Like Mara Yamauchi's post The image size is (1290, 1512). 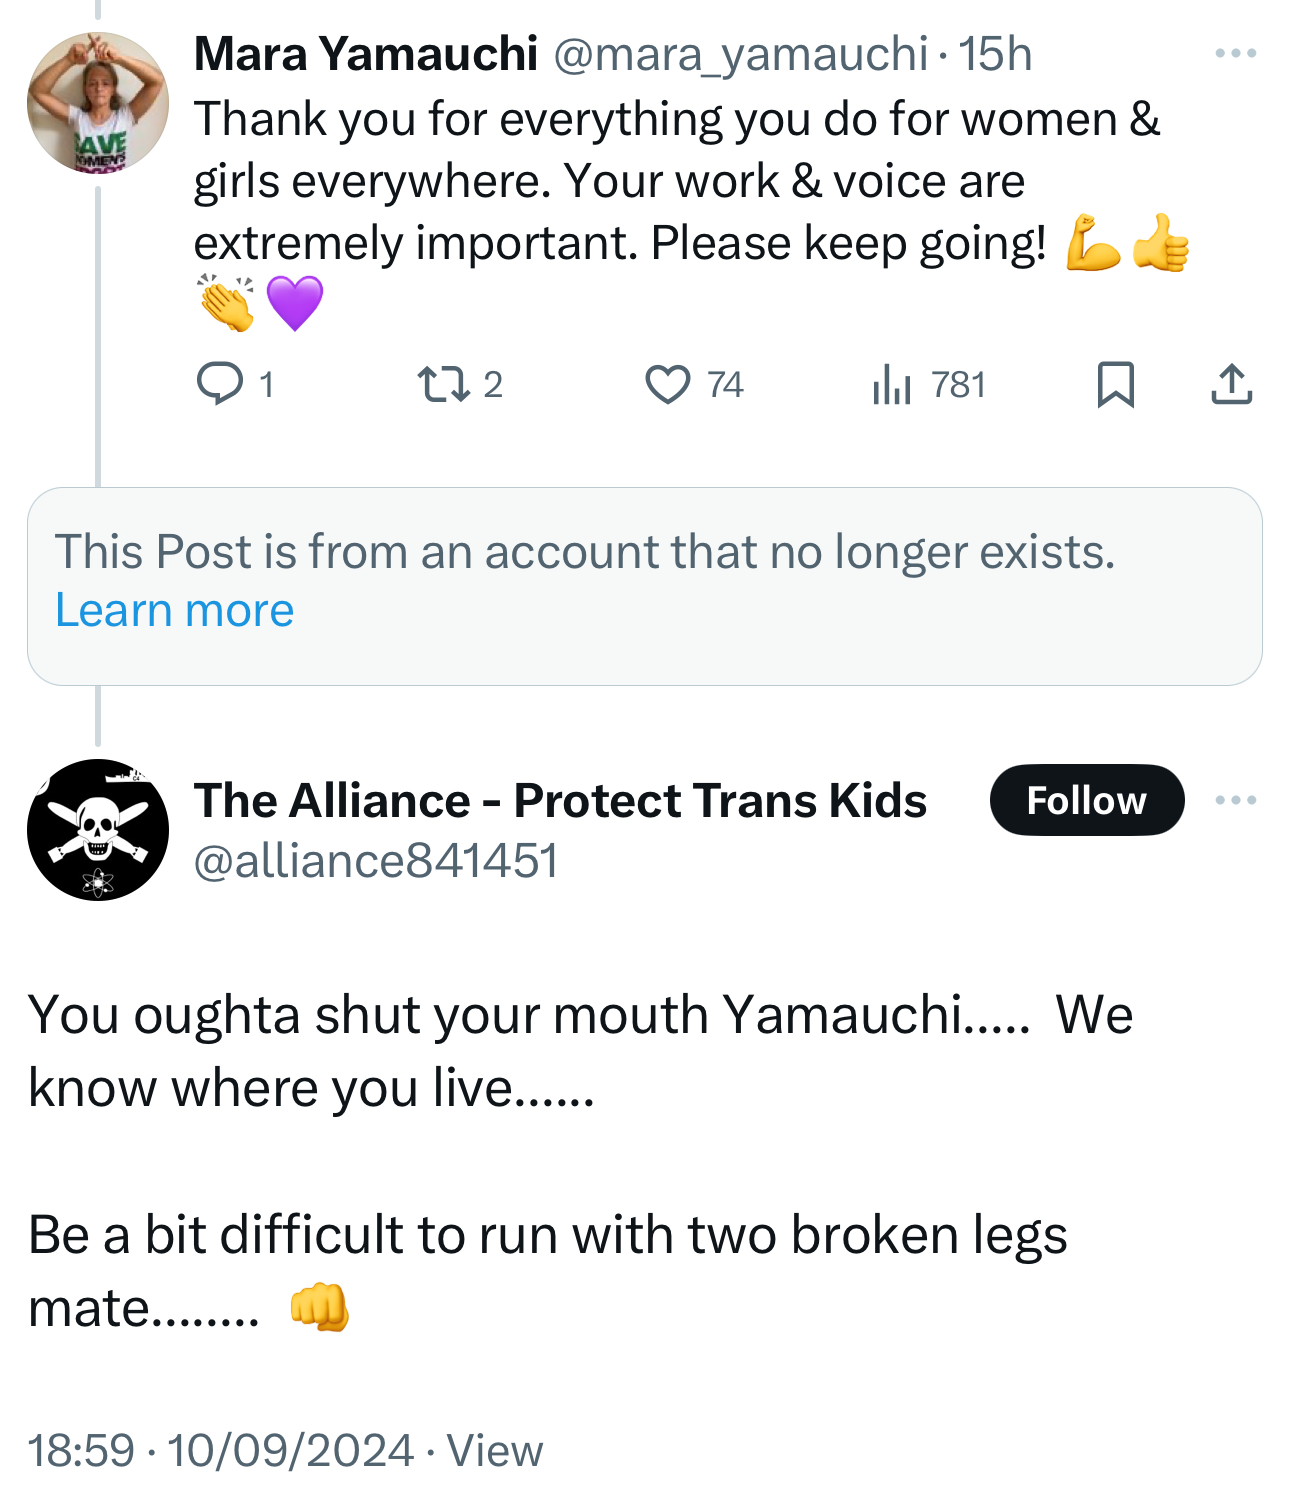click(x=667, y=384)
